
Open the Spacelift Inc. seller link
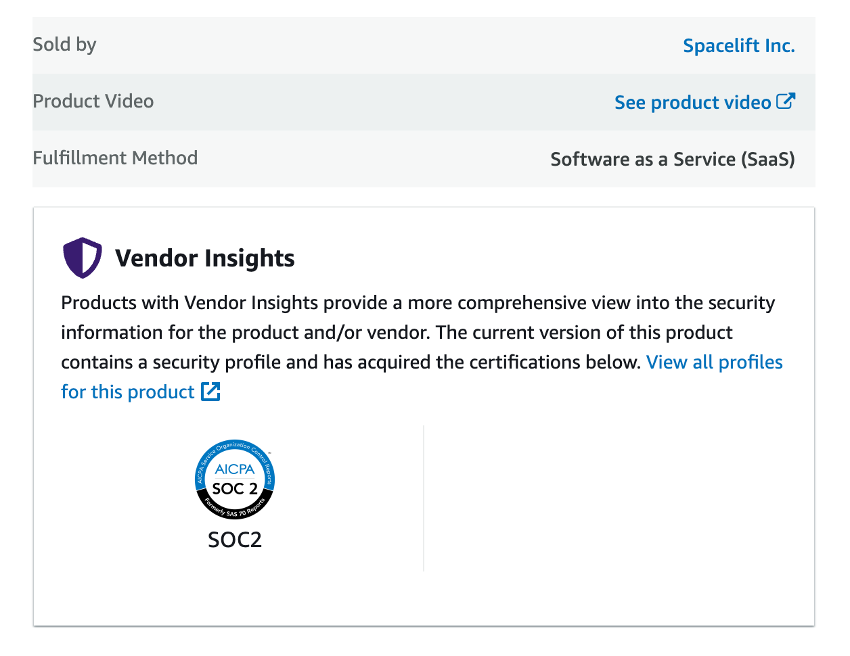[x=738, y=46]
